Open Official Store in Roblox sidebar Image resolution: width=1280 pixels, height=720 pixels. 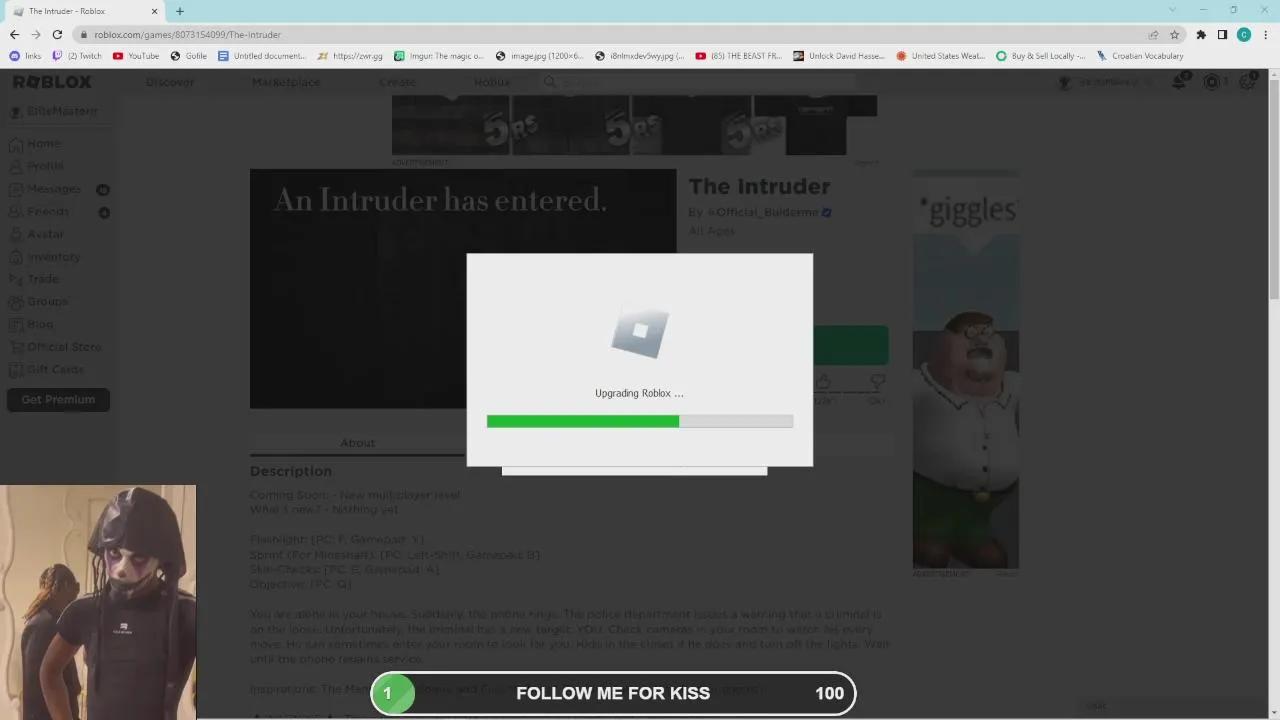point(55,347)
